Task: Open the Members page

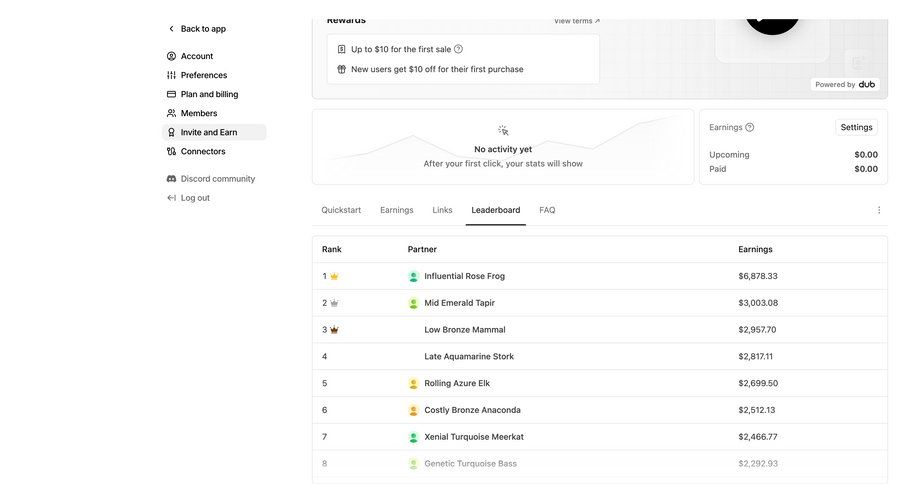Action: [199, 113]
